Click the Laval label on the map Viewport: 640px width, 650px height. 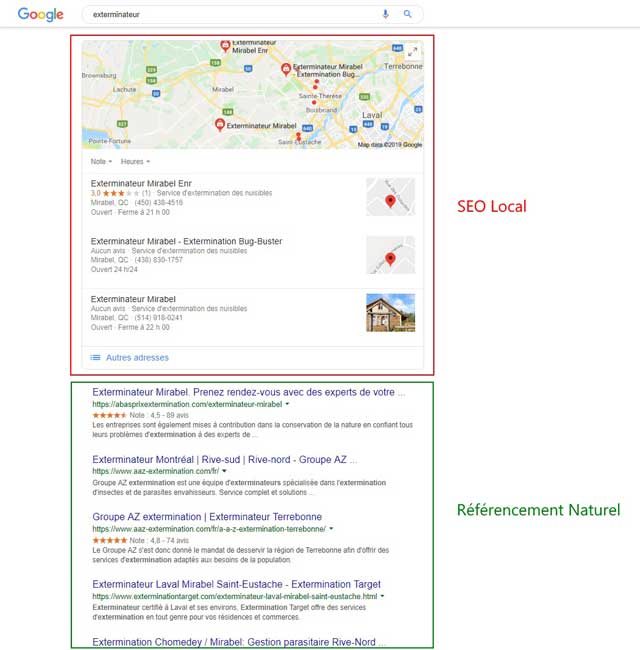coord(372,115)
